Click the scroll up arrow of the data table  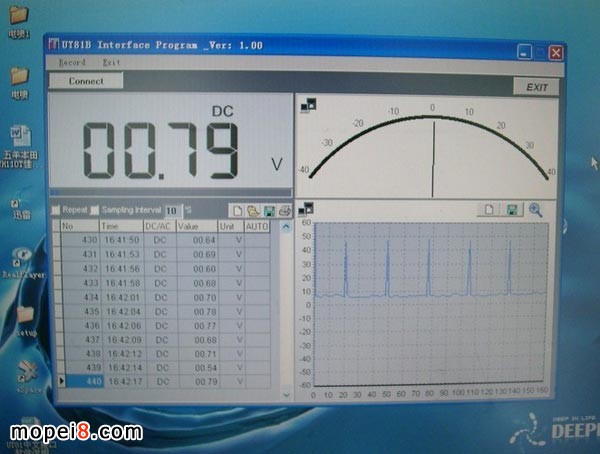point(287,227)
